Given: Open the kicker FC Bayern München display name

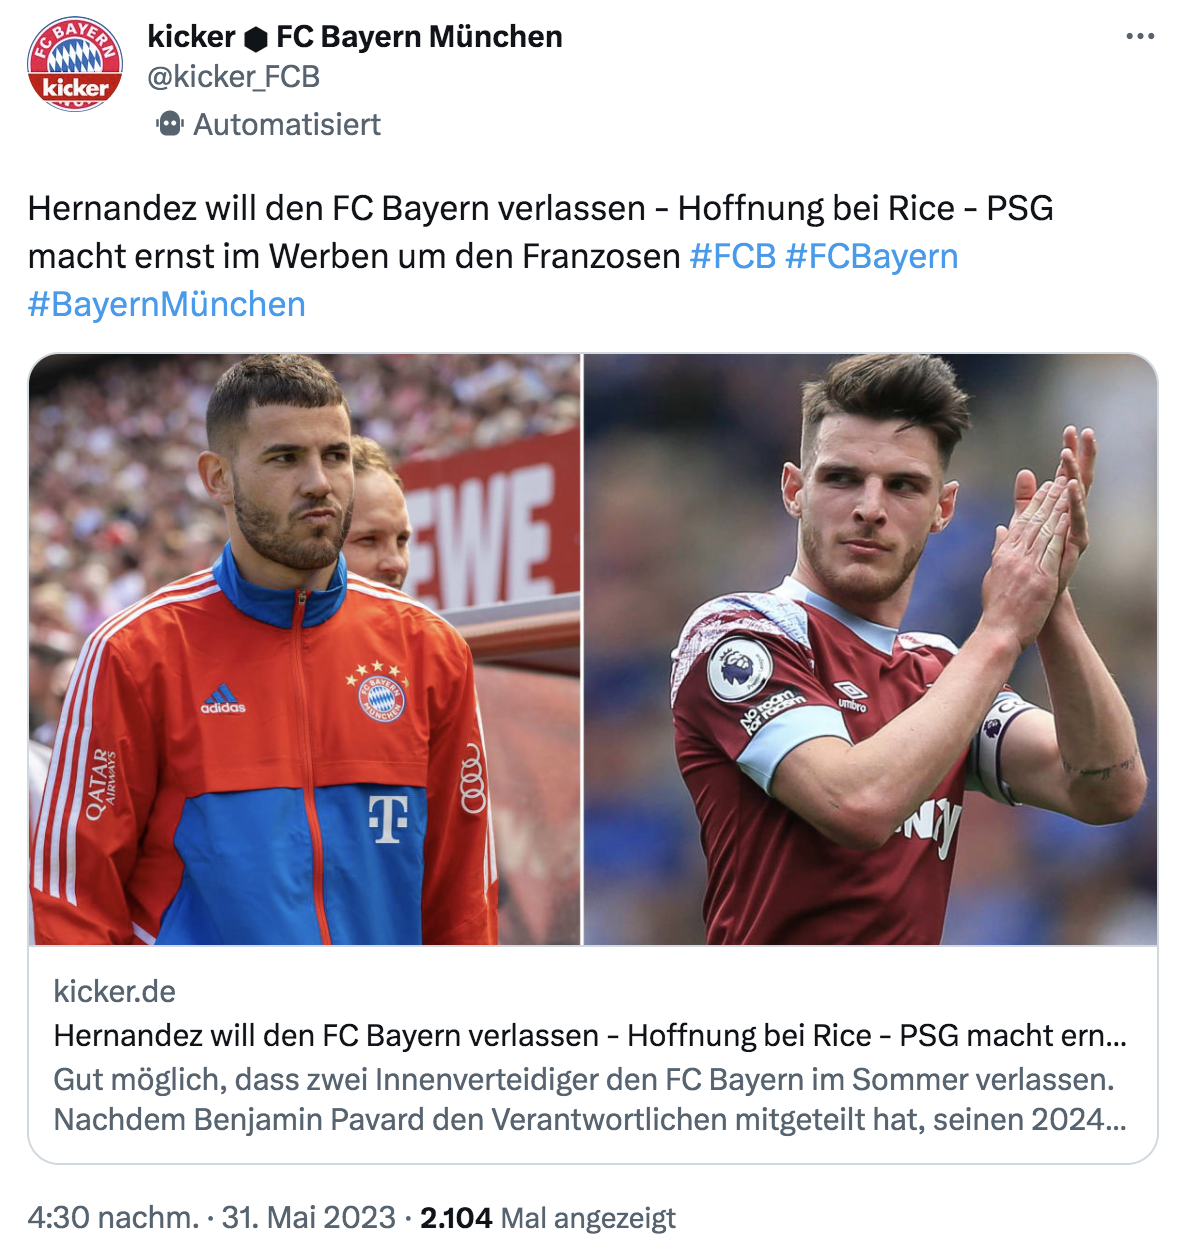Looking at the screenshot, I should (x=355, y=37).
